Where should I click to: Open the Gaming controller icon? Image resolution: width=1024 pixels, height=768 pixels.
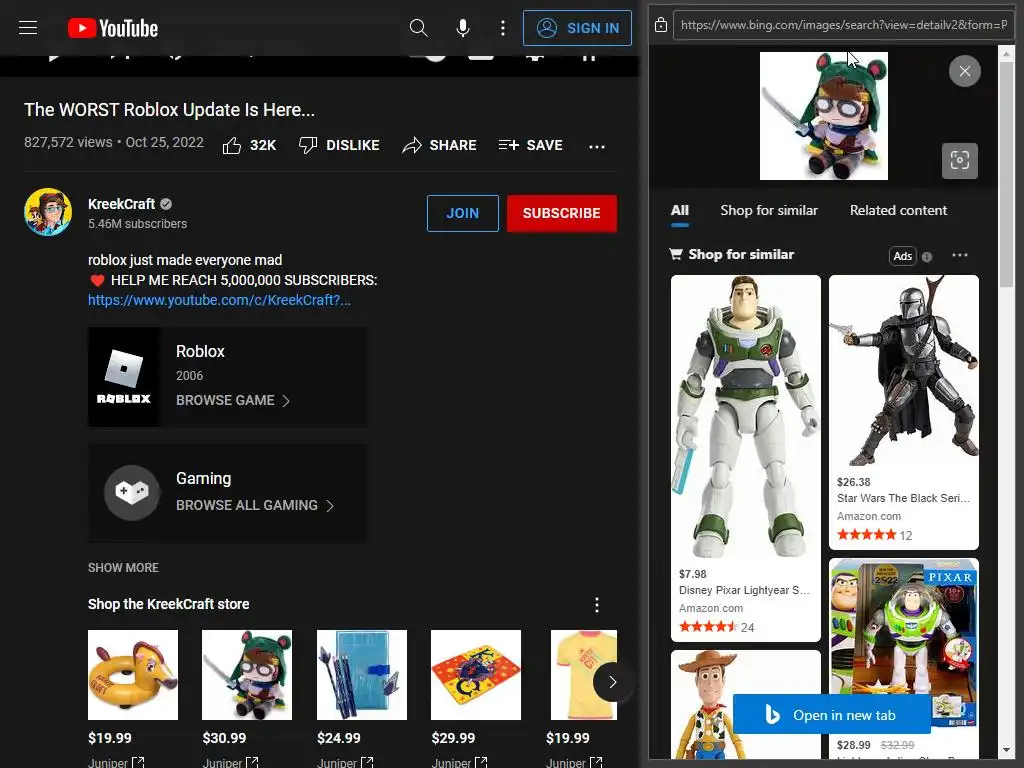(x=132, y=492)
